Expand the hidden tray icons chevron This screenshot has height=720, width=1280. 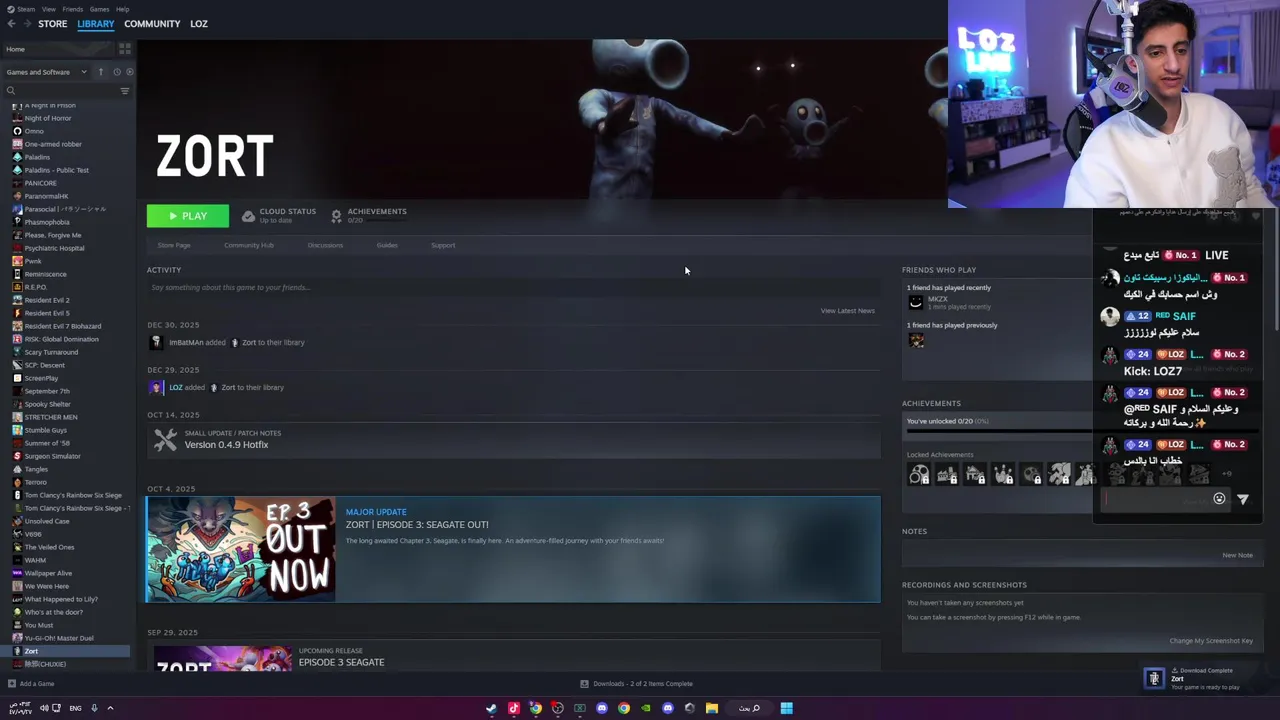pyautogui.click(x=110, y=708)
